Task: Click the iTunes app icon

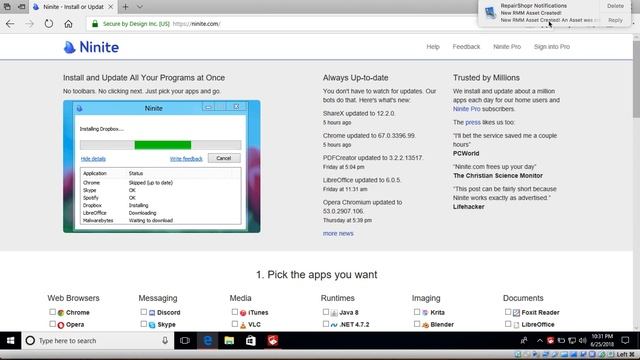Action: click(x=243, y=313)
